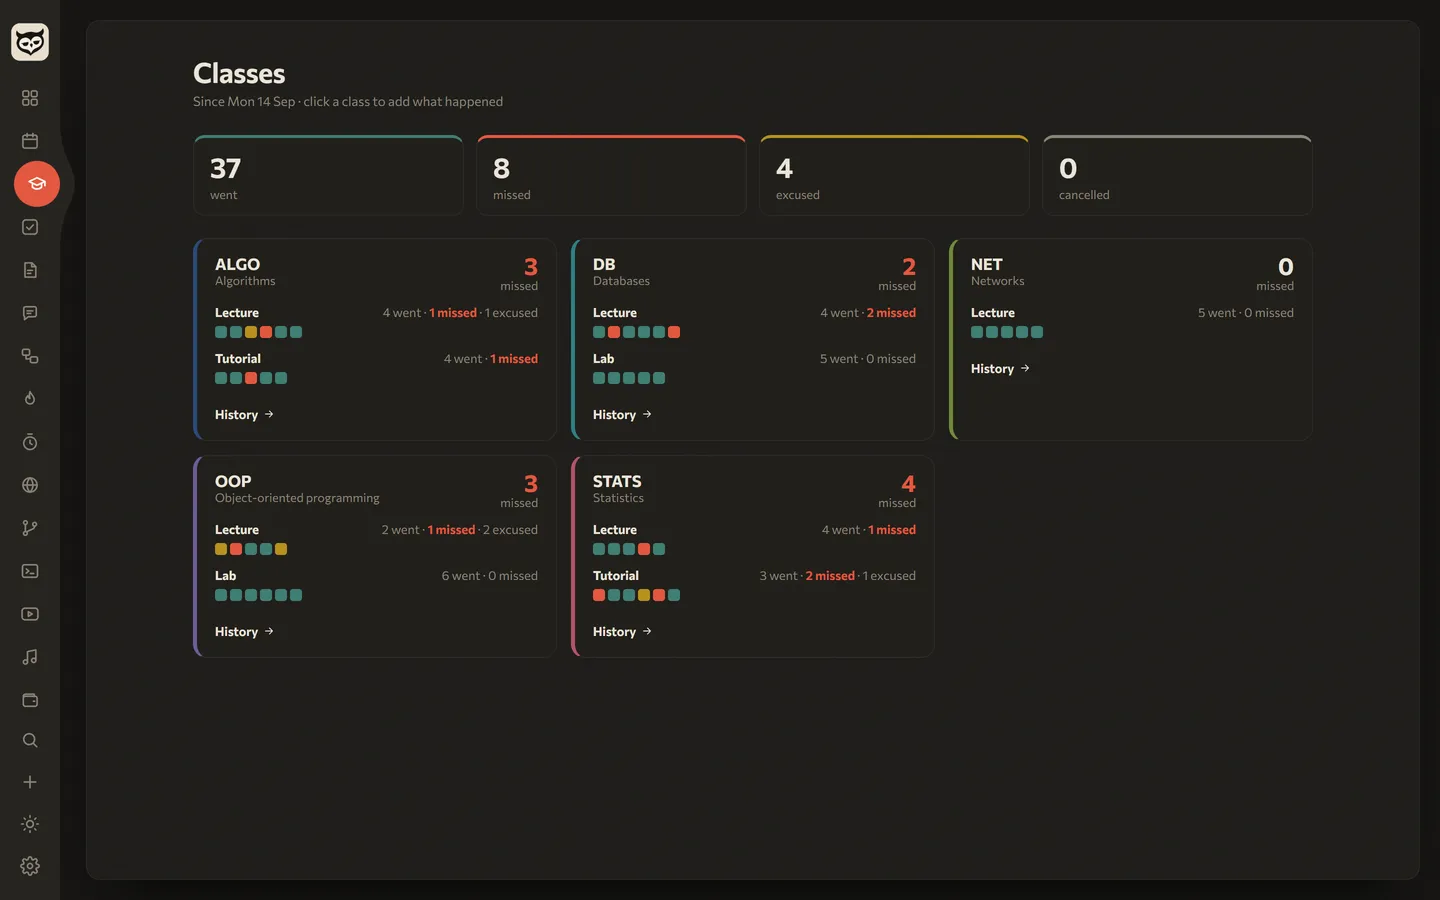Click "5 went · 0 missed" in NET card
Screen dimensions: 1440x900
(x=1246, y=313)
